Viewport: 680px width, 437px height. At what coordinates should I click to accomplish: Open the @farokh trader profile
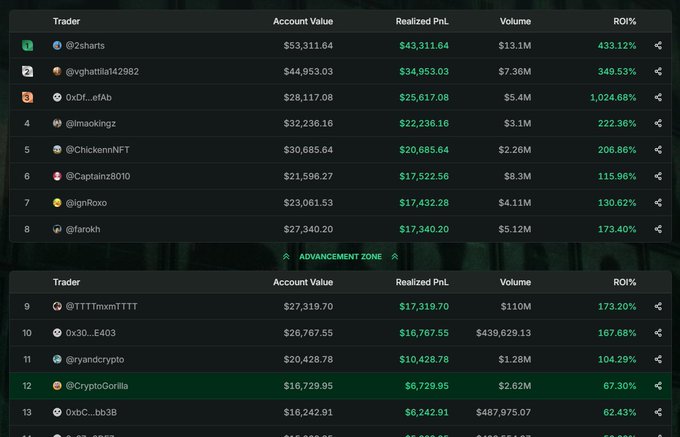pyautogui.click(x=83, y=229)
